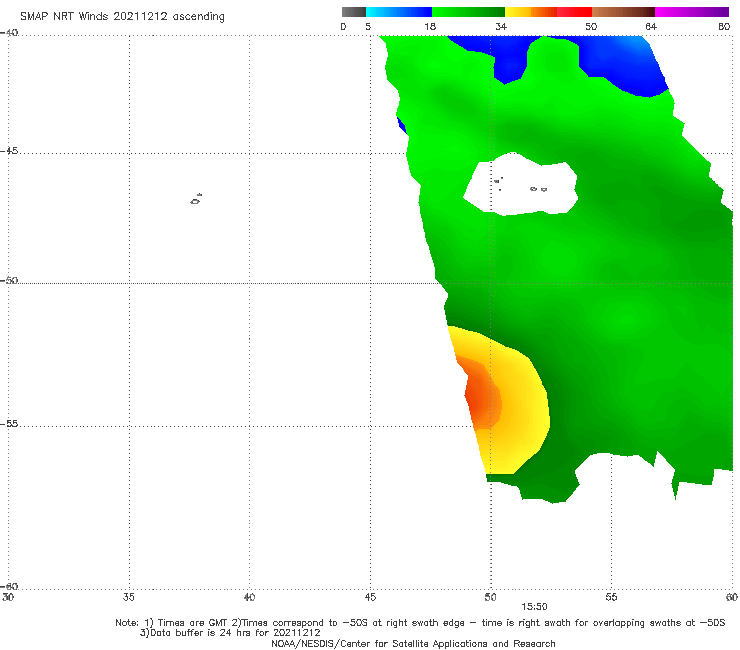Click the NOAA/NESDIS credit line
The width and height of the screenshot is (740, 650).
413,643
